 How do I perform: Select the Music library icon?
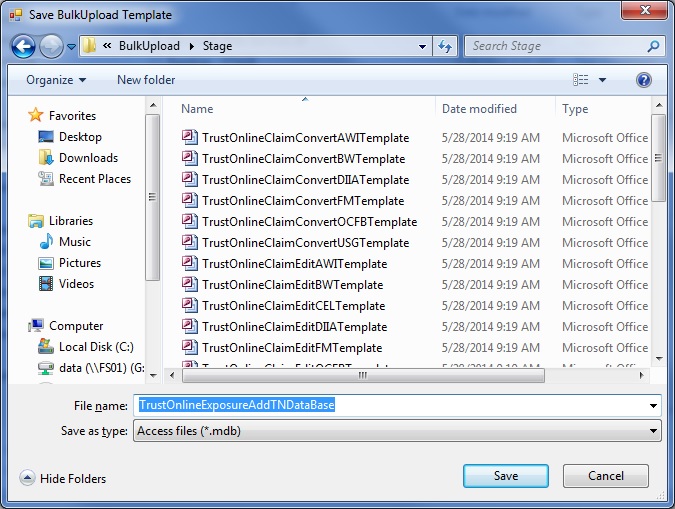[45, 242]
